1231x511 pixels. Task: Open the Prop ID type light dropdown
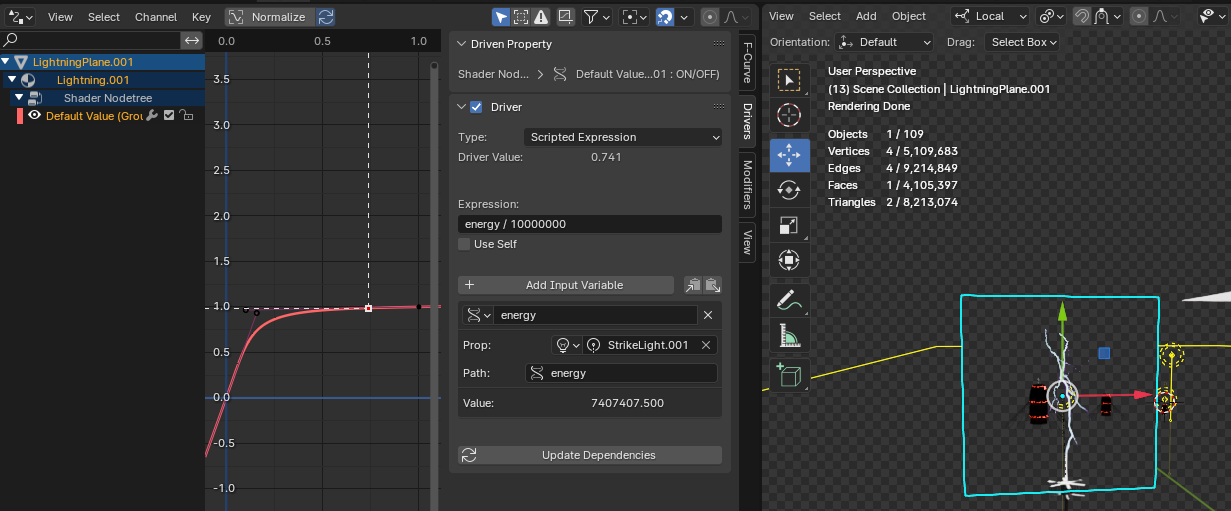[x=568, y=345]
